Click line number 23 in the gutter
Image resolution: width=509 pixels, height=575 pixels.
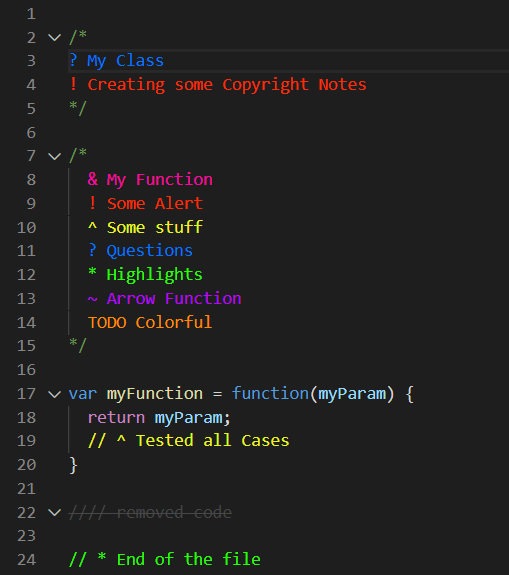coord(26,536)
